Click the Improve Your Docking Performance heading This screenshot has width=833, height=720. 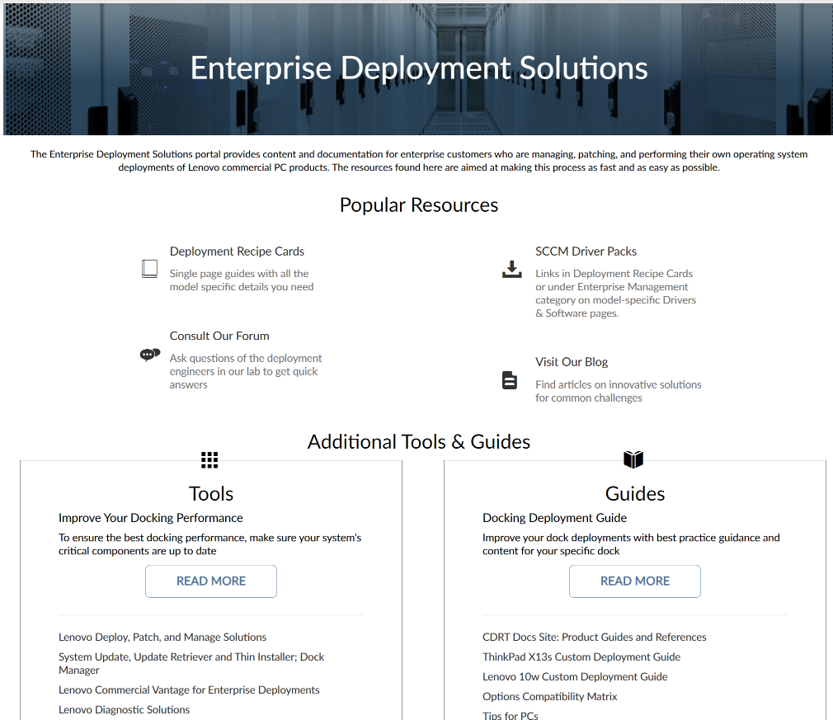(150, 518)
